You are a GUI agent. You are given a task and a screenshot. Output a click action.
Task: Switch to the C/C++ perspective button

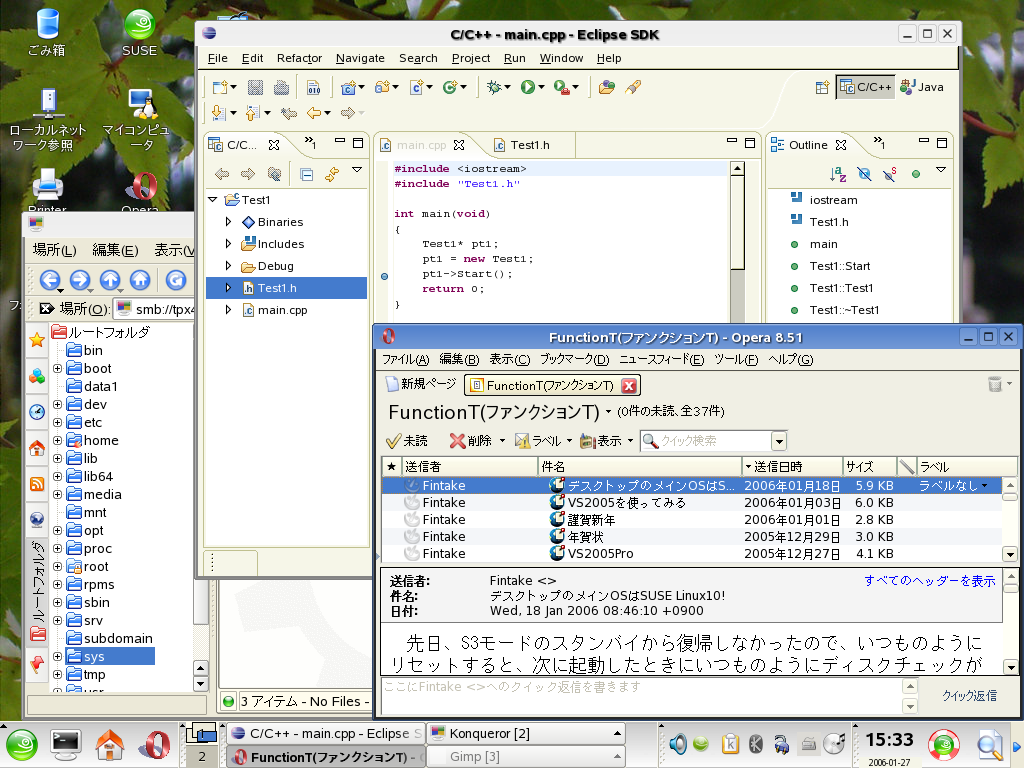(x=865, y=87)
